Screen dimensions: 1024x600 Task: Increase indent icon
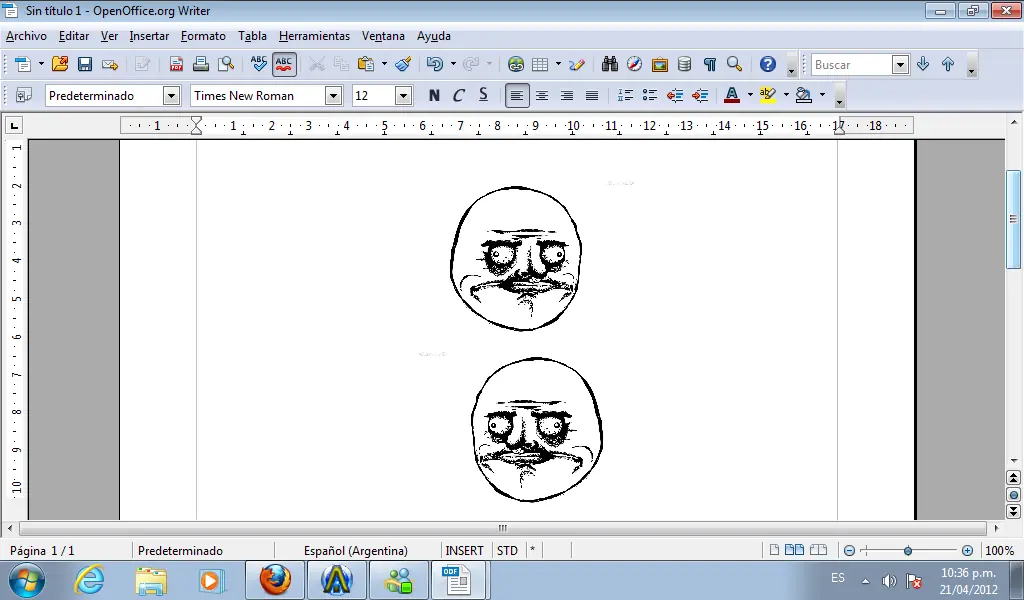(700, 95)
